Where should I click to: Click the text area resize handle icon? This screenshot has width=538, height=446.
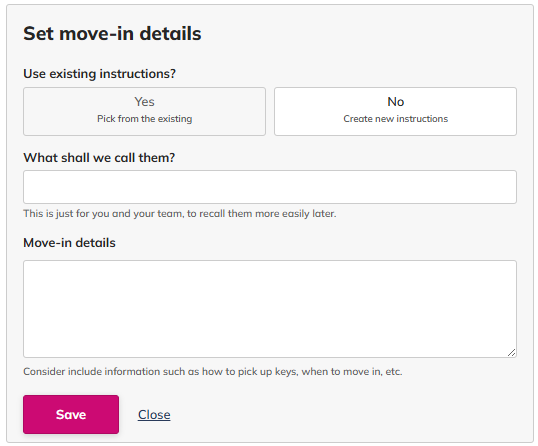(x=512, y=352)
